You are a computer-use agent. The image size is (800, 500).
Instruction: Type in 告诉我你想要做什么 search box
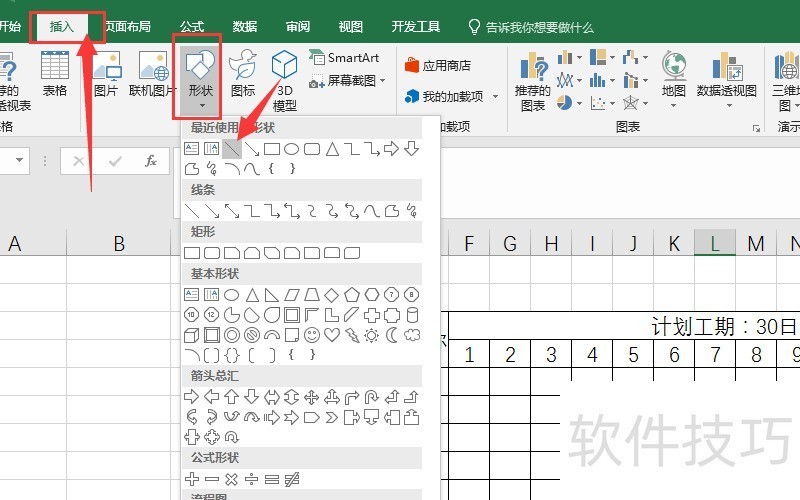[540, 27]
